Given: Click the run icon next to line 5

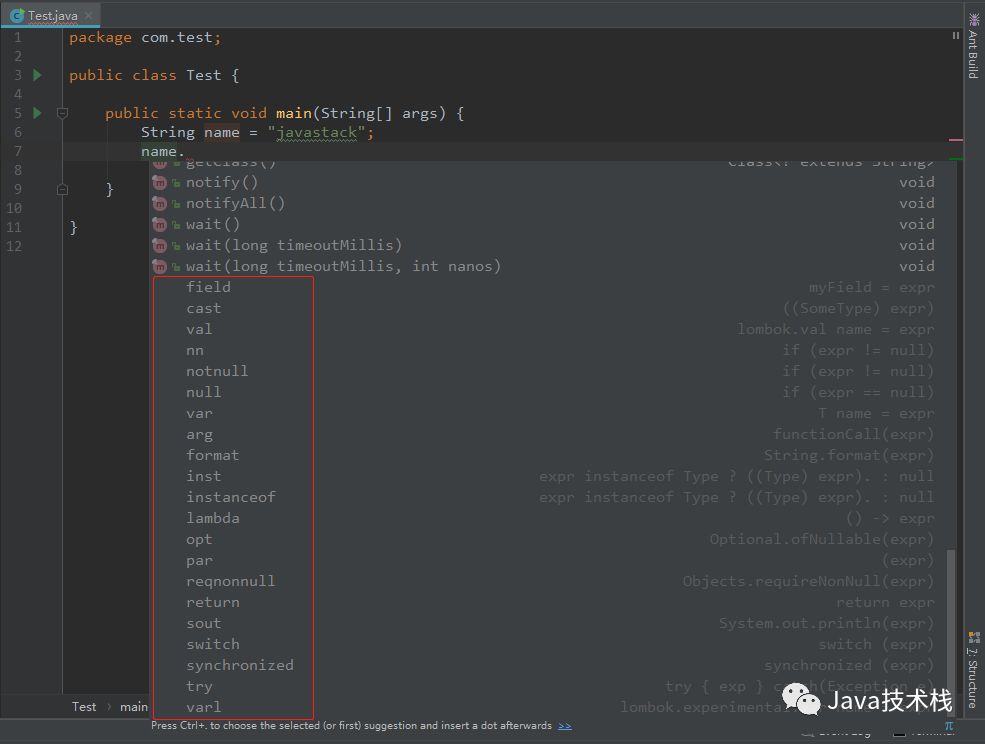Looking at the screenshot, I should 36,113.
